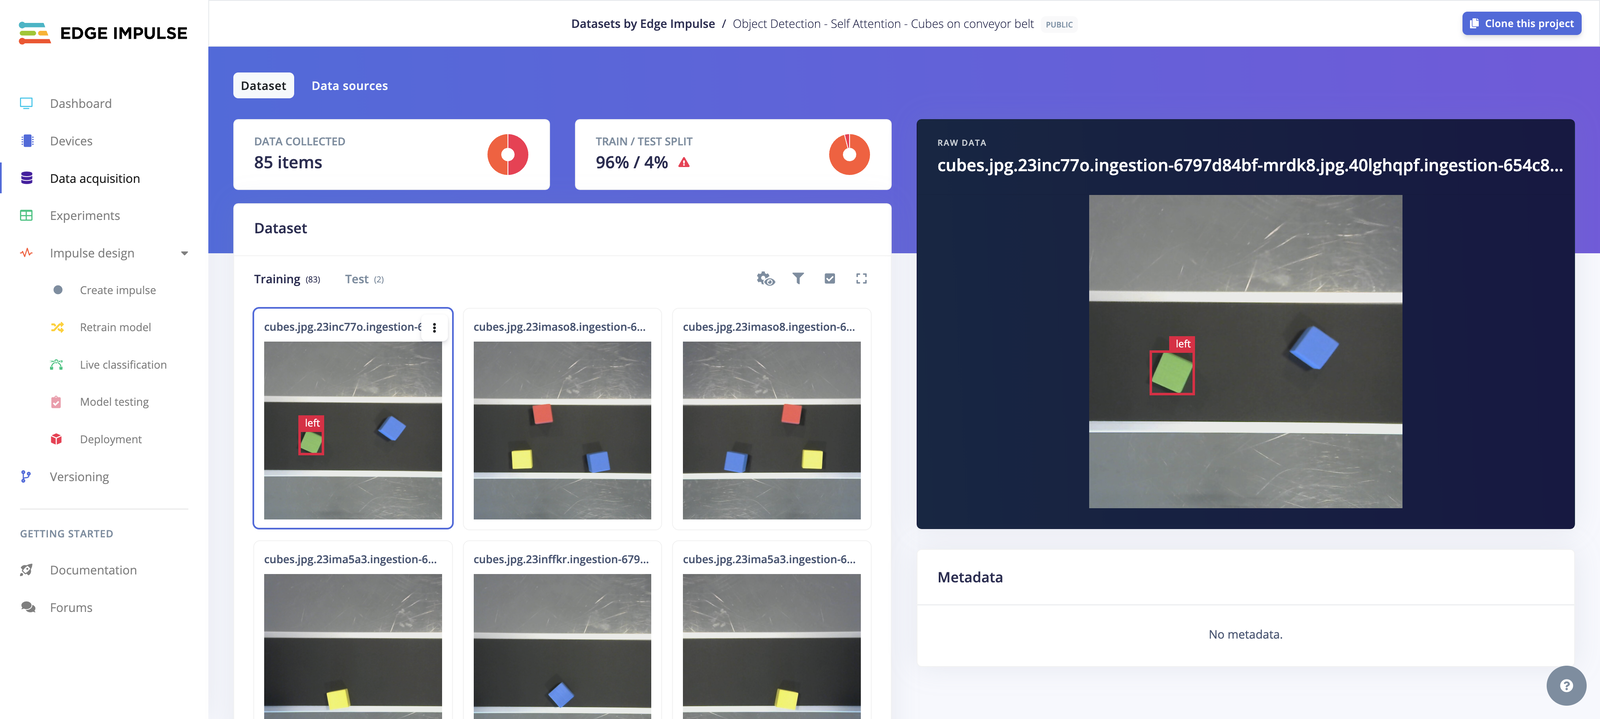Screen dimensions: 1600x719
Task: Open the Documentation link
Action: [93, 570]
